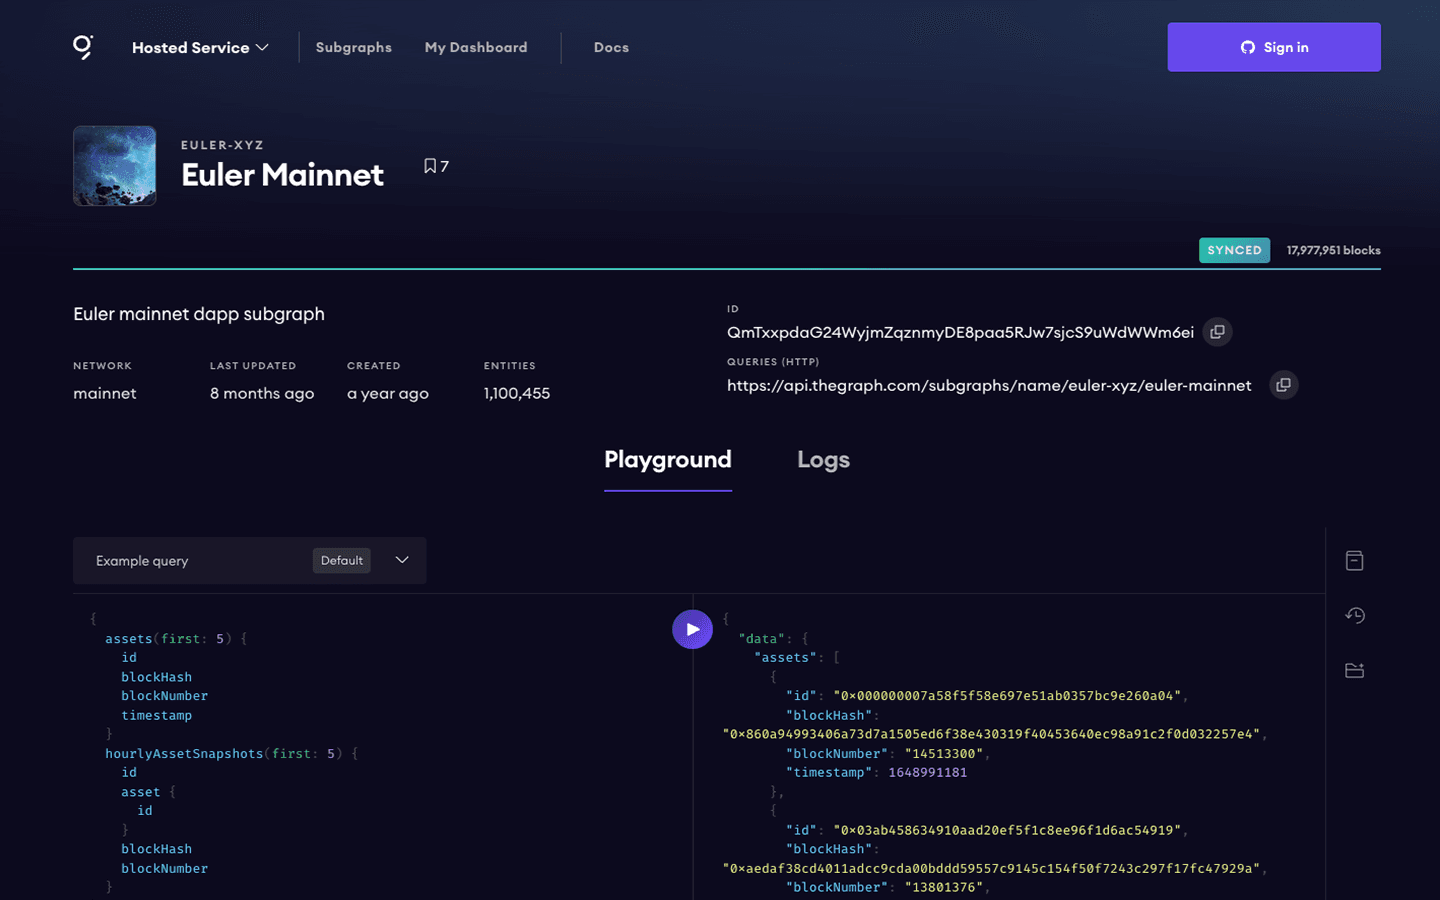Copy the subgraph ID with the copy icon
Viewport: 1440px width, 900px height.
click(x=1217, y=332)
